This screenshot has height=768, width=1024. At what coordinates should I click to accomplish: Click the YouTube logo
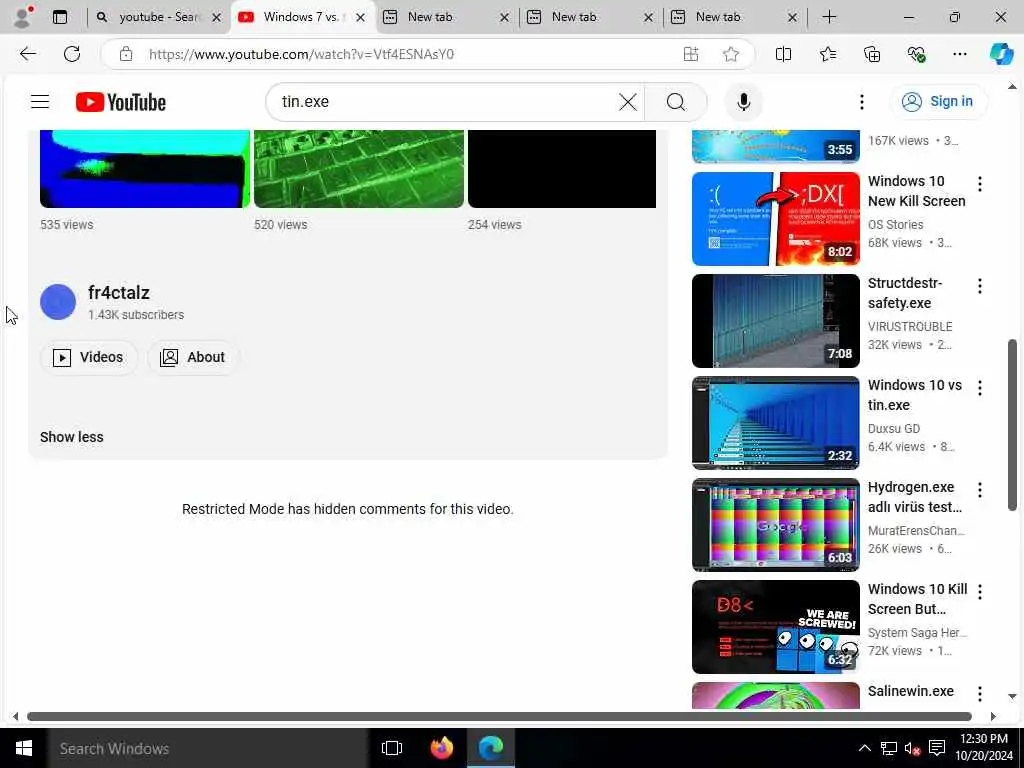[x=121, y=102]
